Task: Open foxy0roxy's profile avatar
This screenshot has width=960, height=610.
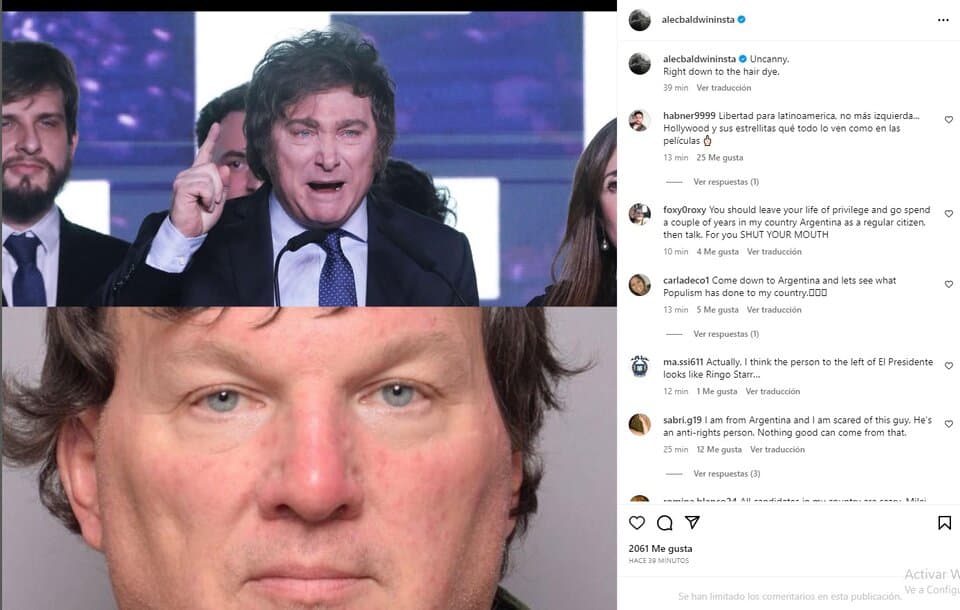Action: [640, 214]
